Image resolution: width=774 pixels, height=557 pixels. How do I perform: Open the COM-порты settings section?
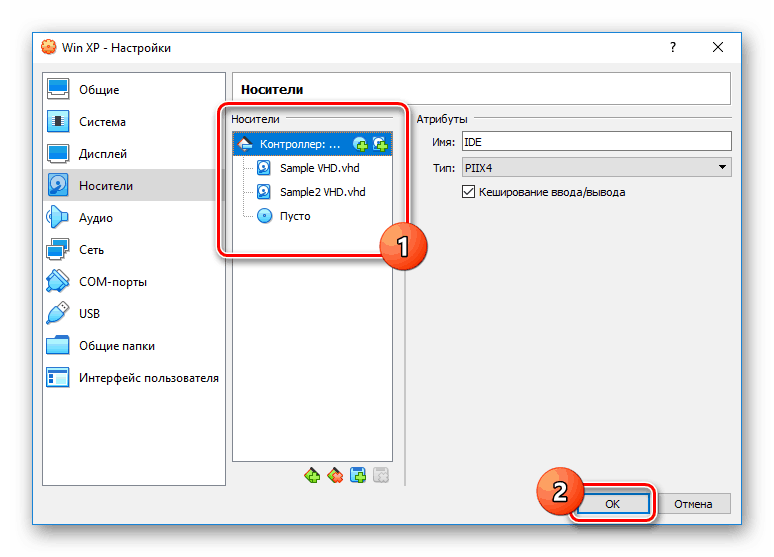point(133,282)
